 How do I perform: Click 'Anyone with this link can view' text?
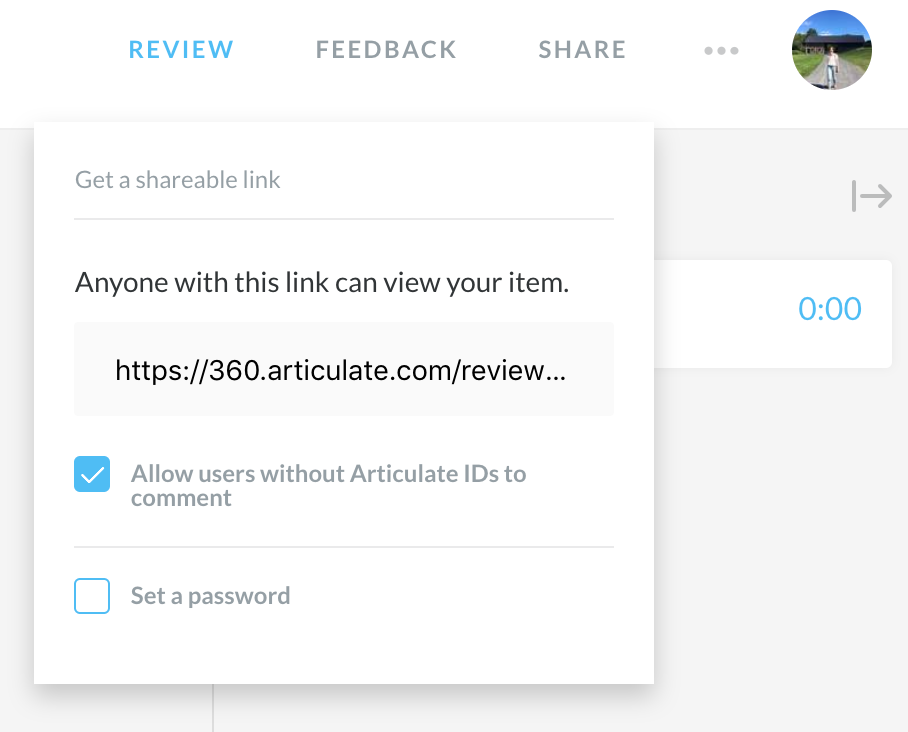[x=322, y=283]
